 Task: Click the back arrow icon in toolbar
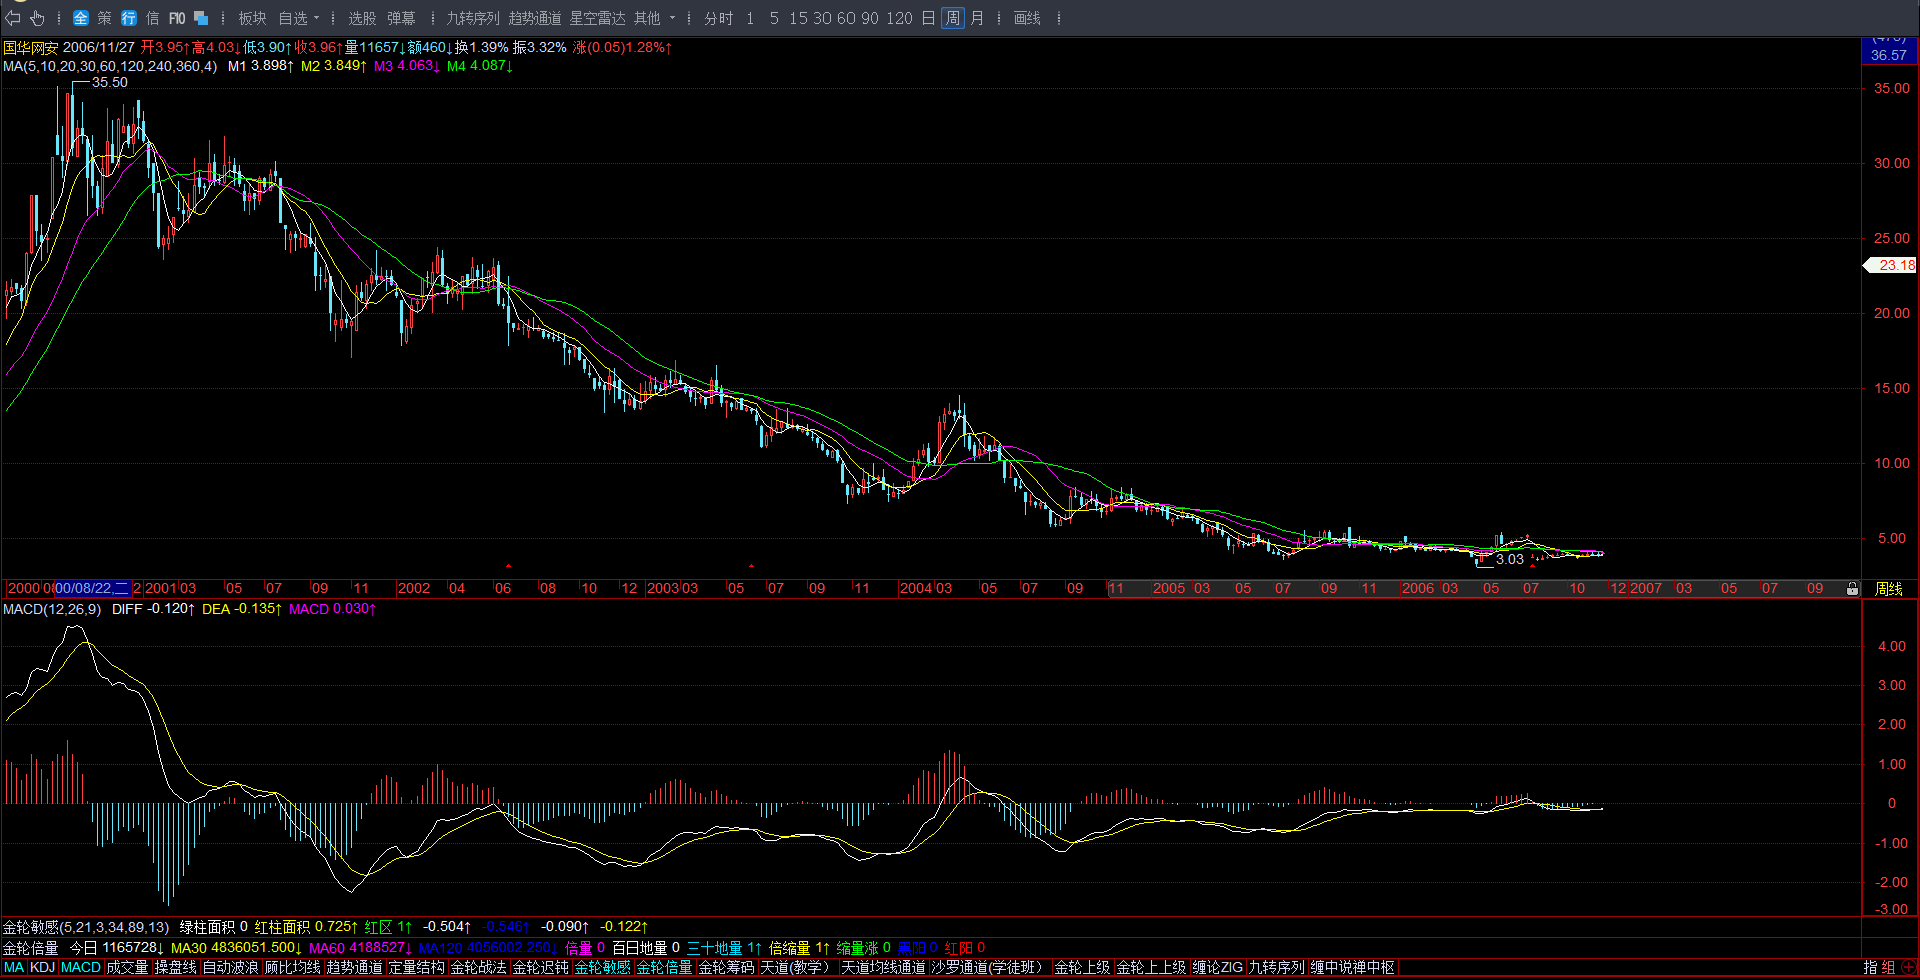(x=13, y=18)
